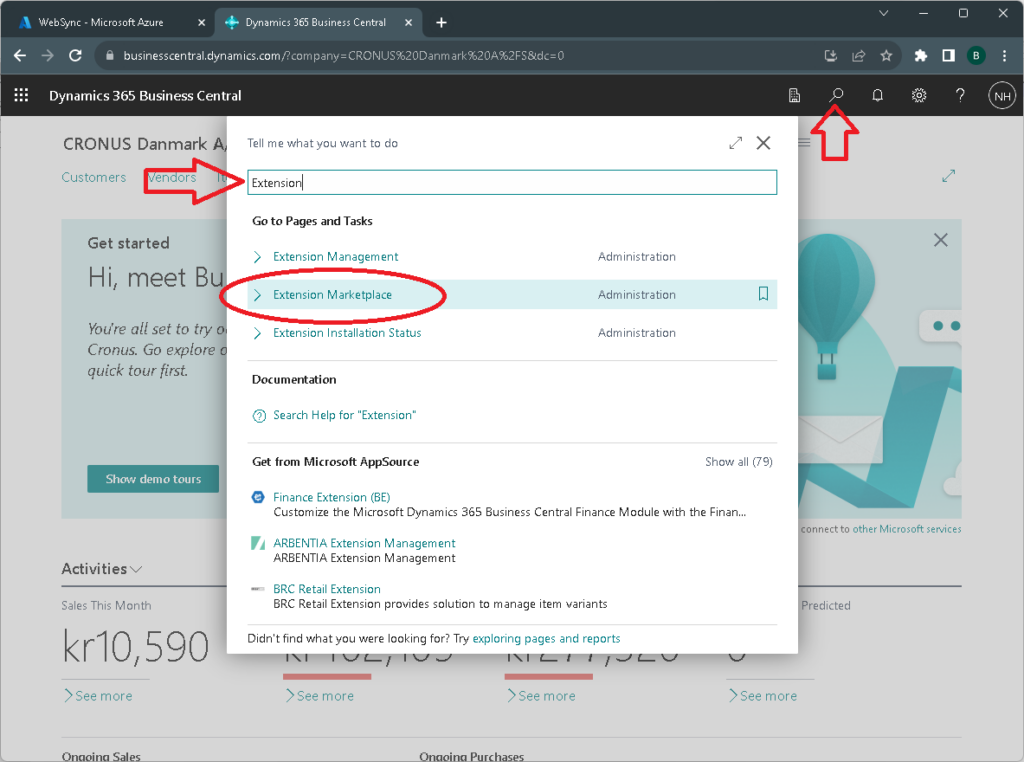Open Extension Installation Status result

coord(347,333)
